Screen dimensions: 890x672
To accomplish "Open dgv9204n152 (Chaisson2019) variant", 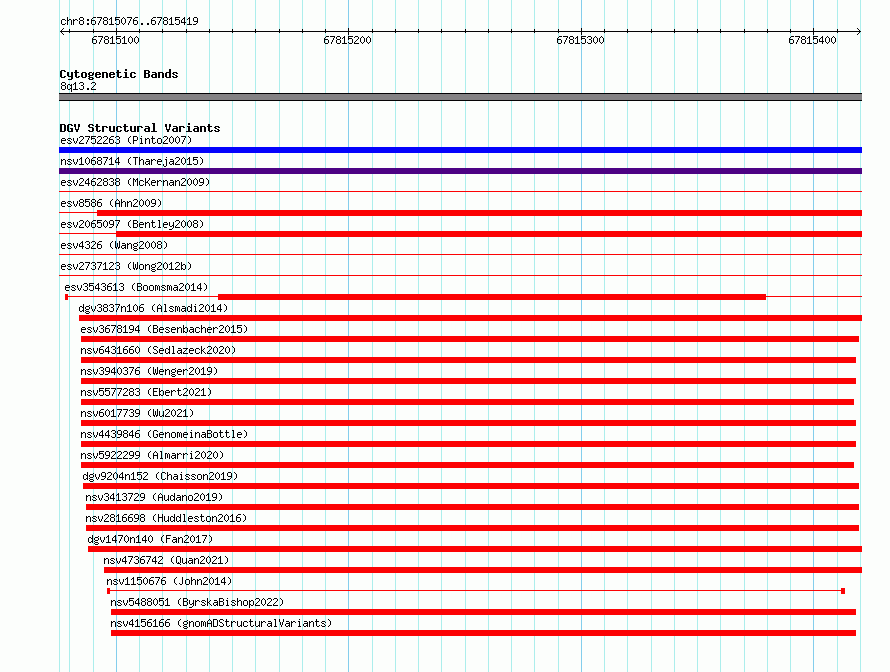I will [x=160, y=476].
